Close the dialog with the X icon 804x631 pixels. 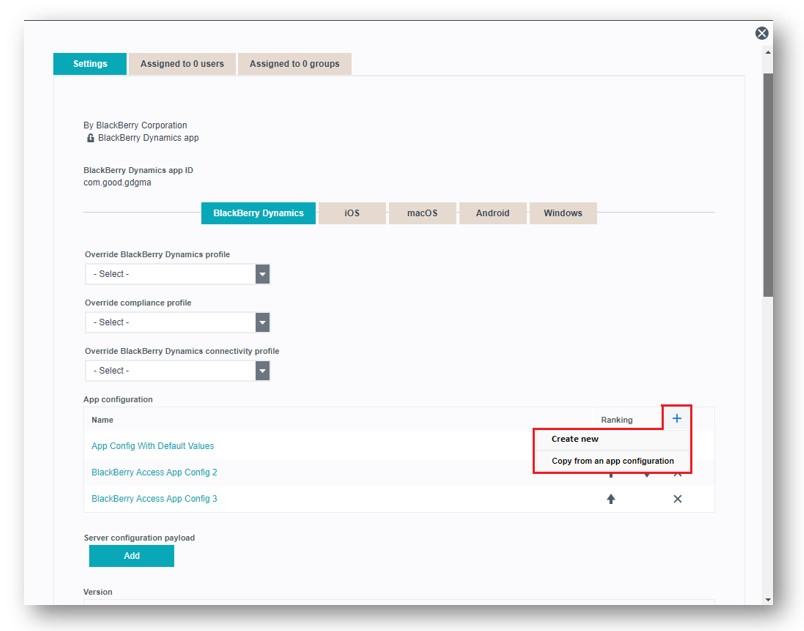click(762, 33)
